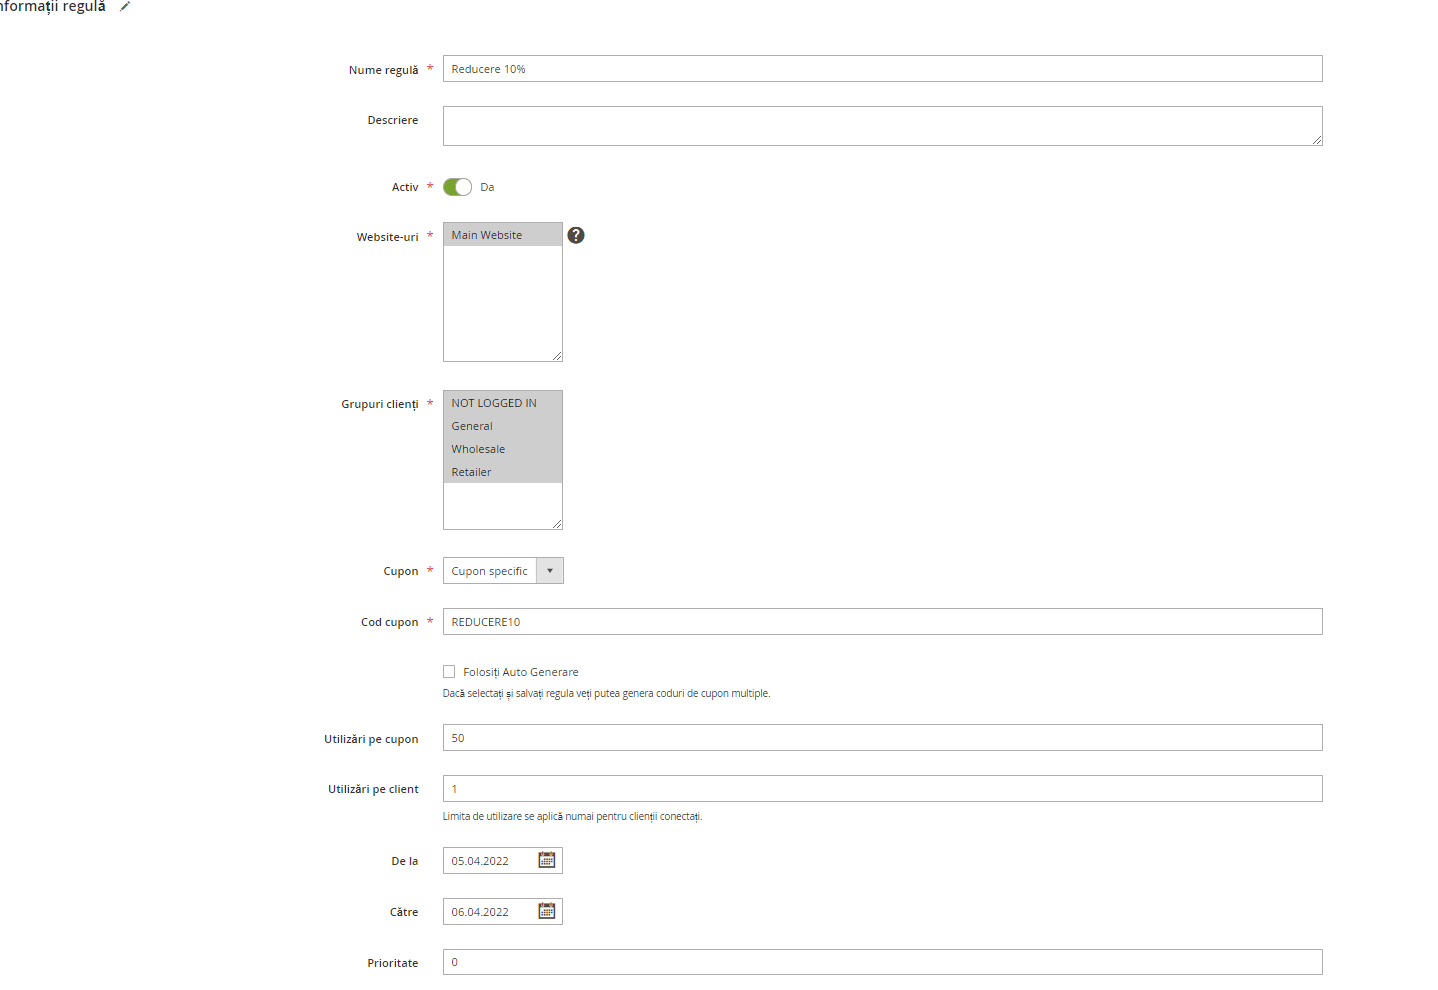Open the Către calendar picker
The height and width of the screenshot is (990, 1438).
pyautogui.click(x=547, y=911)
